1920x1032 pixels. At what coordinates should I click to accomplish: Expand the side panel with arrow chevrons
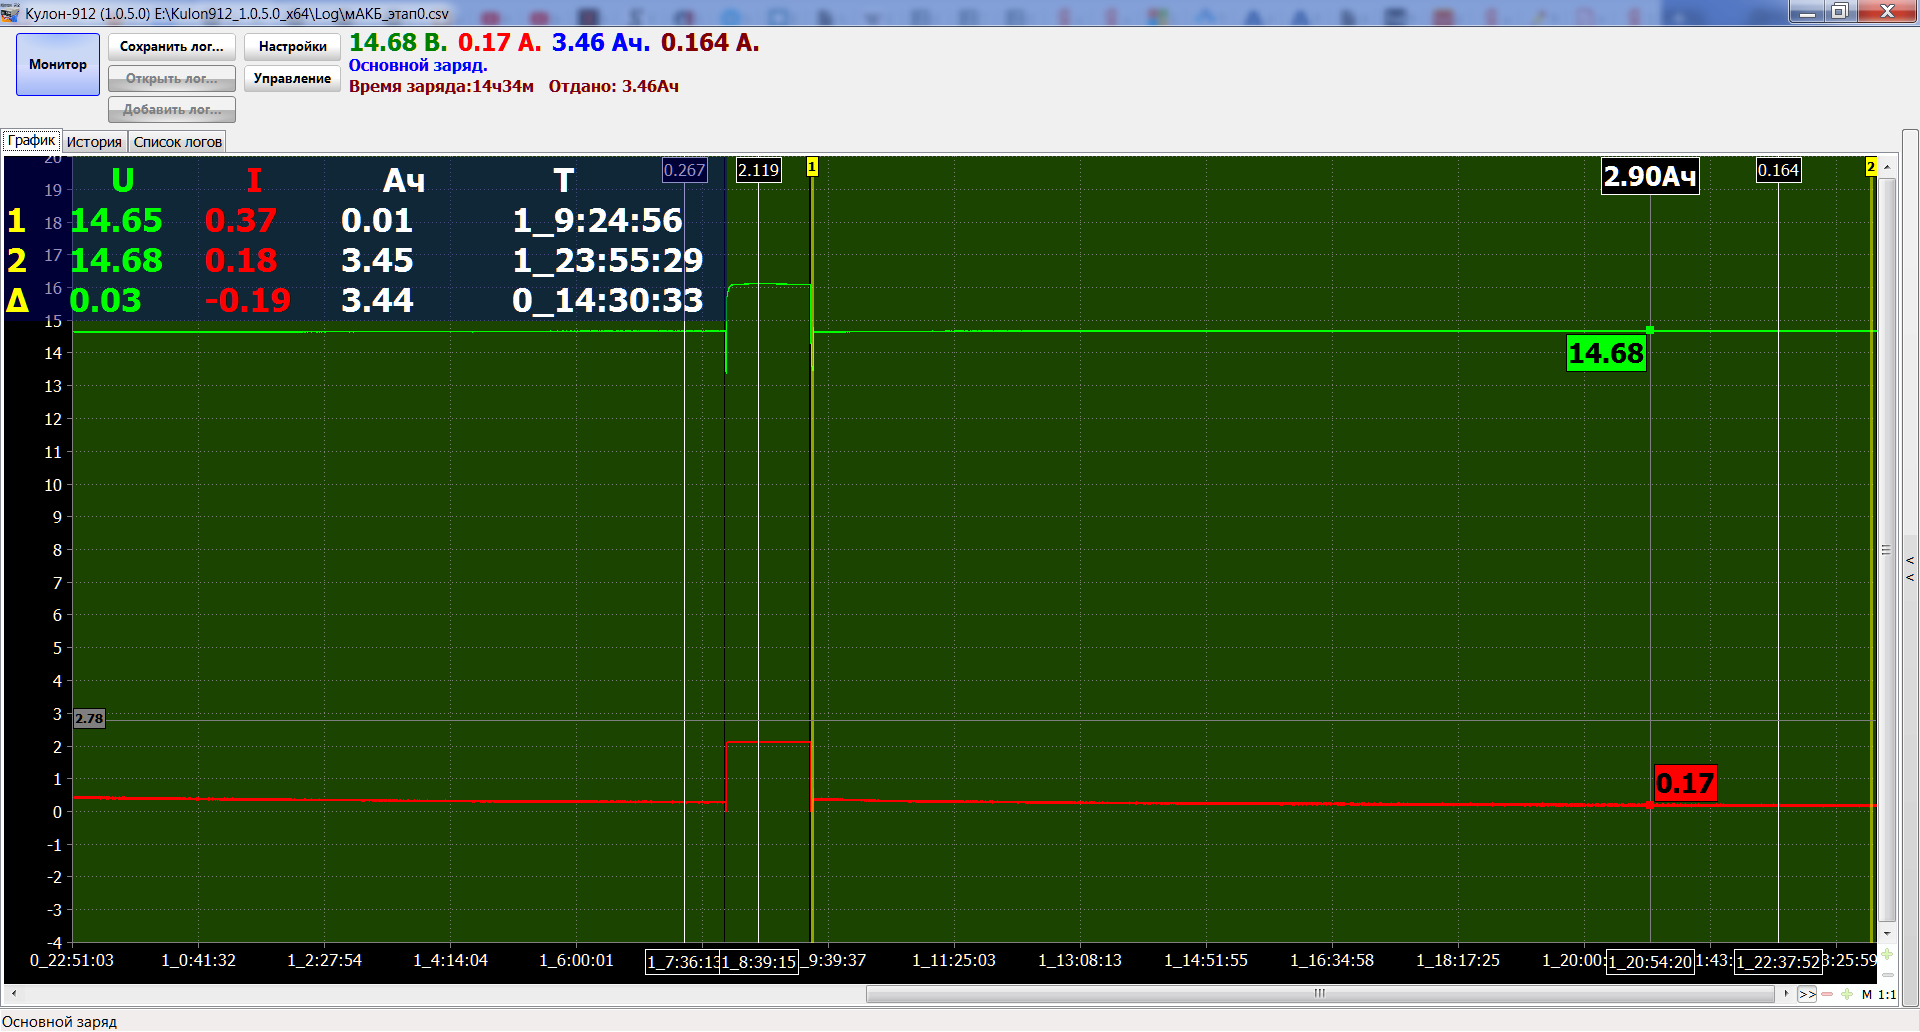click(x=1910, y=568)
